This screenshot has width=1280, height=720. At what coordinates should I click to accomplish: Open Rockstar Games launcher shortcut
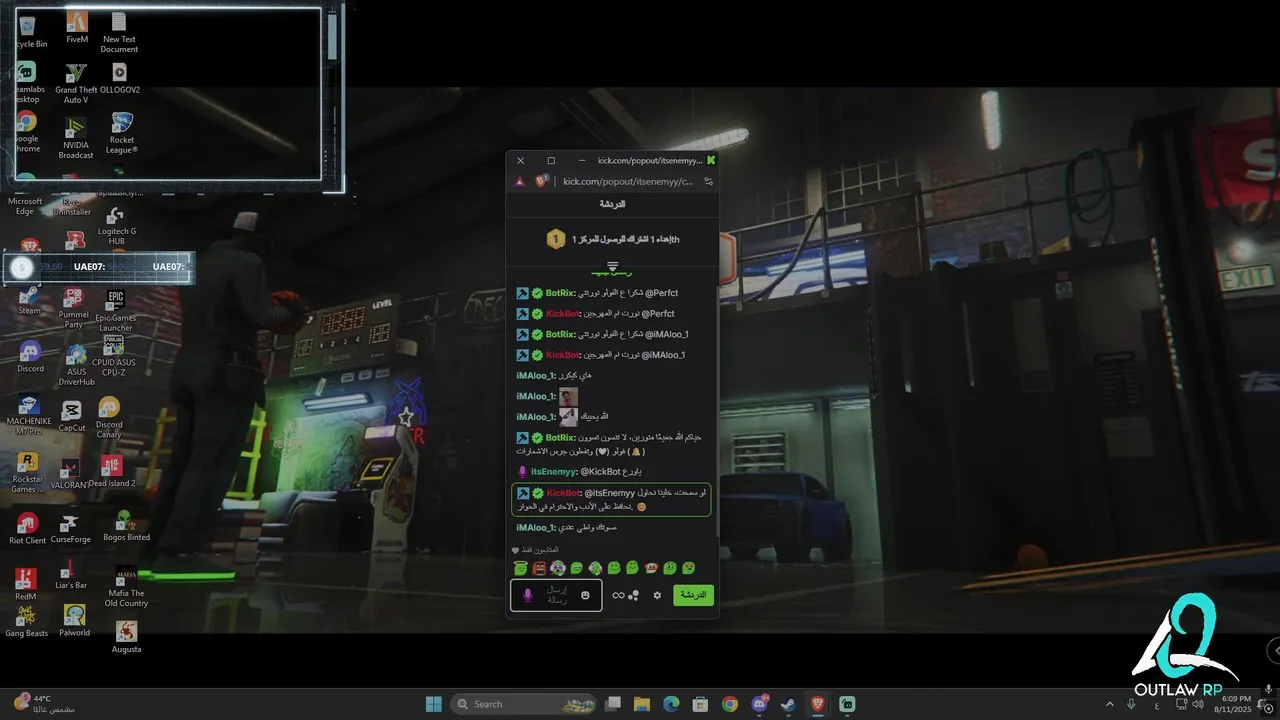click(28, 473)
